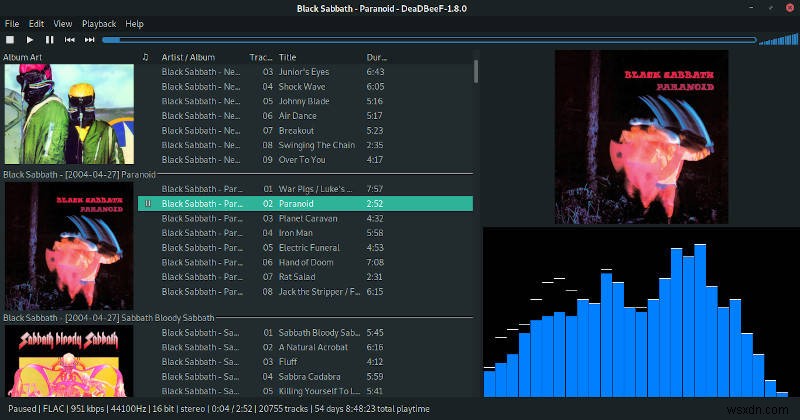Open the Help menu
This screenshot has width=800, height=420.
point(134,23)
